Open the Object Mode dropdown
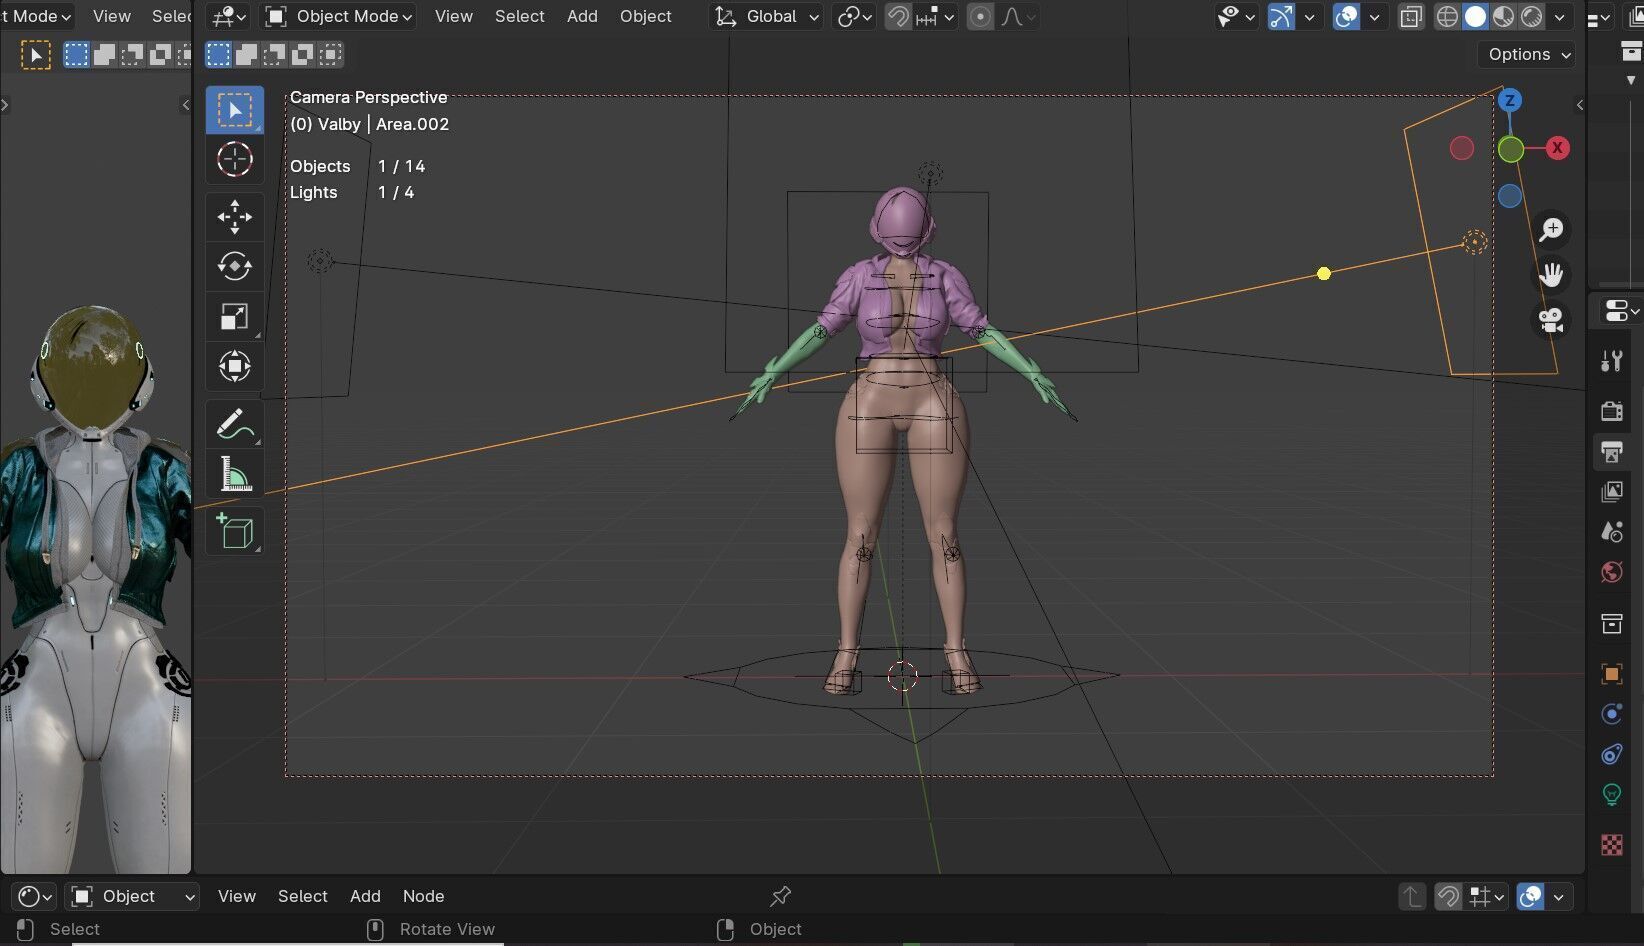This screenshot has width=1644, height=946. 339,17
